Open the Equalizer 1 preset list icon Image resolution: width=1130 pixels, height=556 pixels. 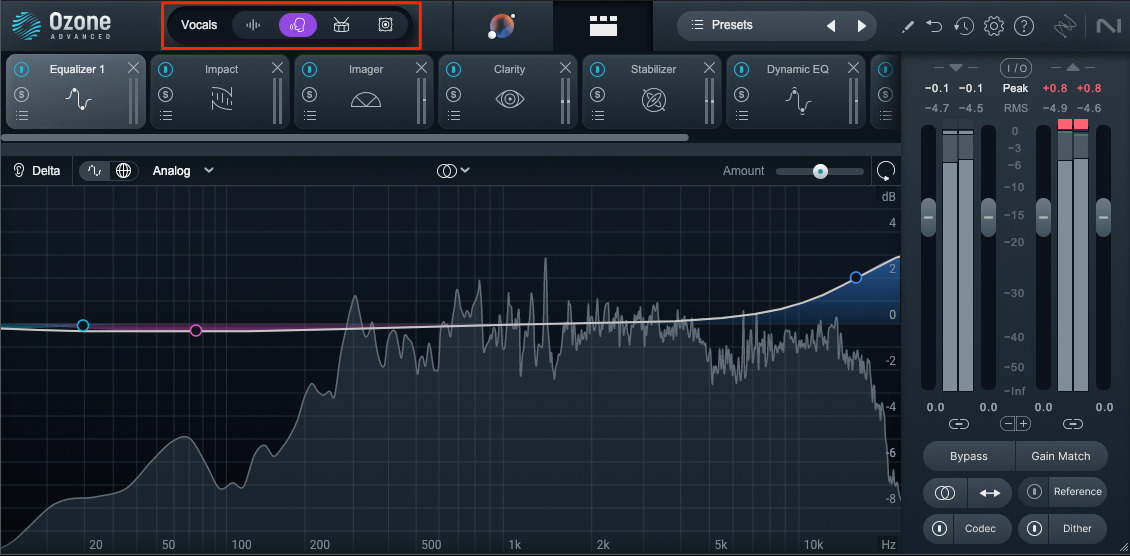(22, 116)
